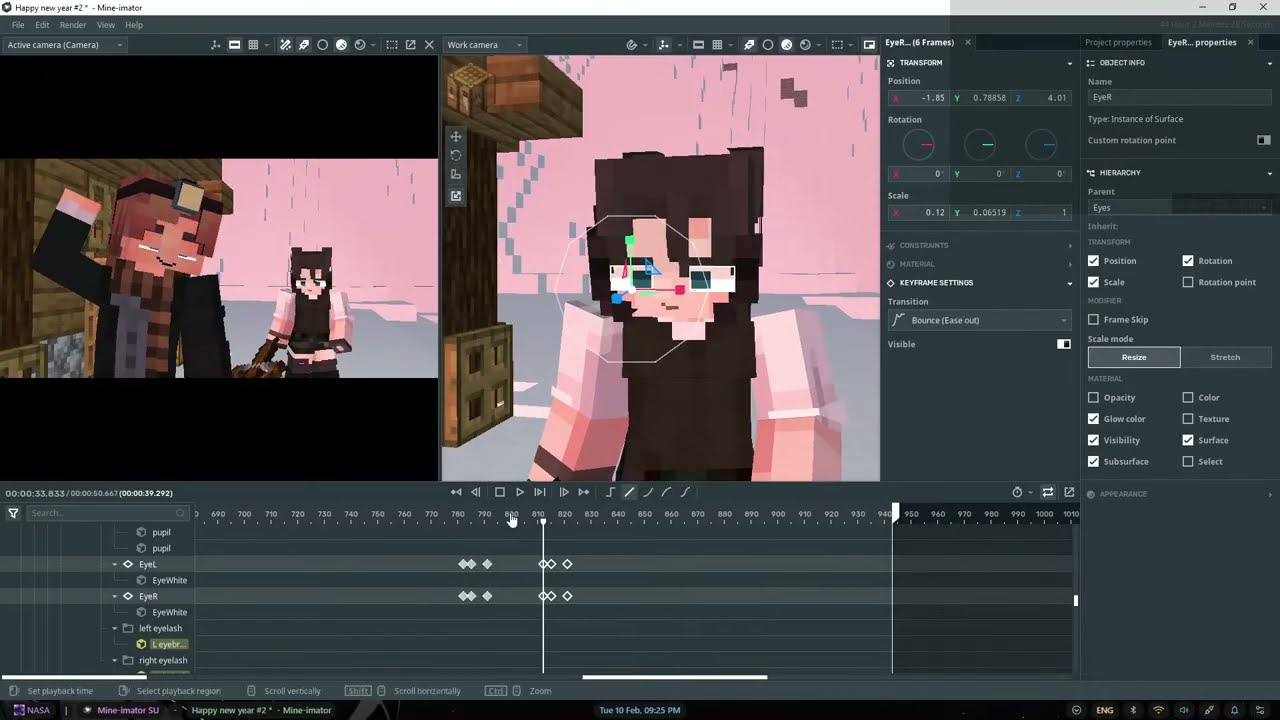Viewport: 1280px width, 720px height.
Task: Toggle the Visible keyframe switch
Action: point(1064,344)
